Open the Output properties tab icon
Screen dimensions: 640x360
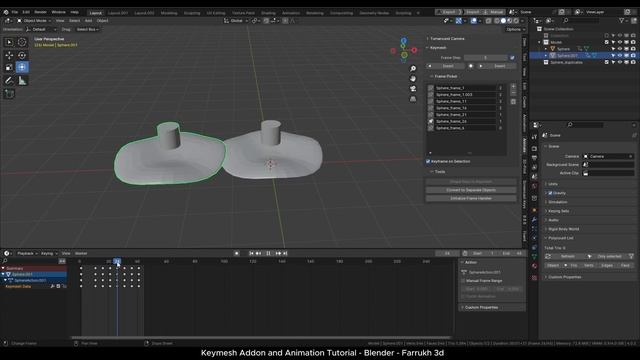534,158
